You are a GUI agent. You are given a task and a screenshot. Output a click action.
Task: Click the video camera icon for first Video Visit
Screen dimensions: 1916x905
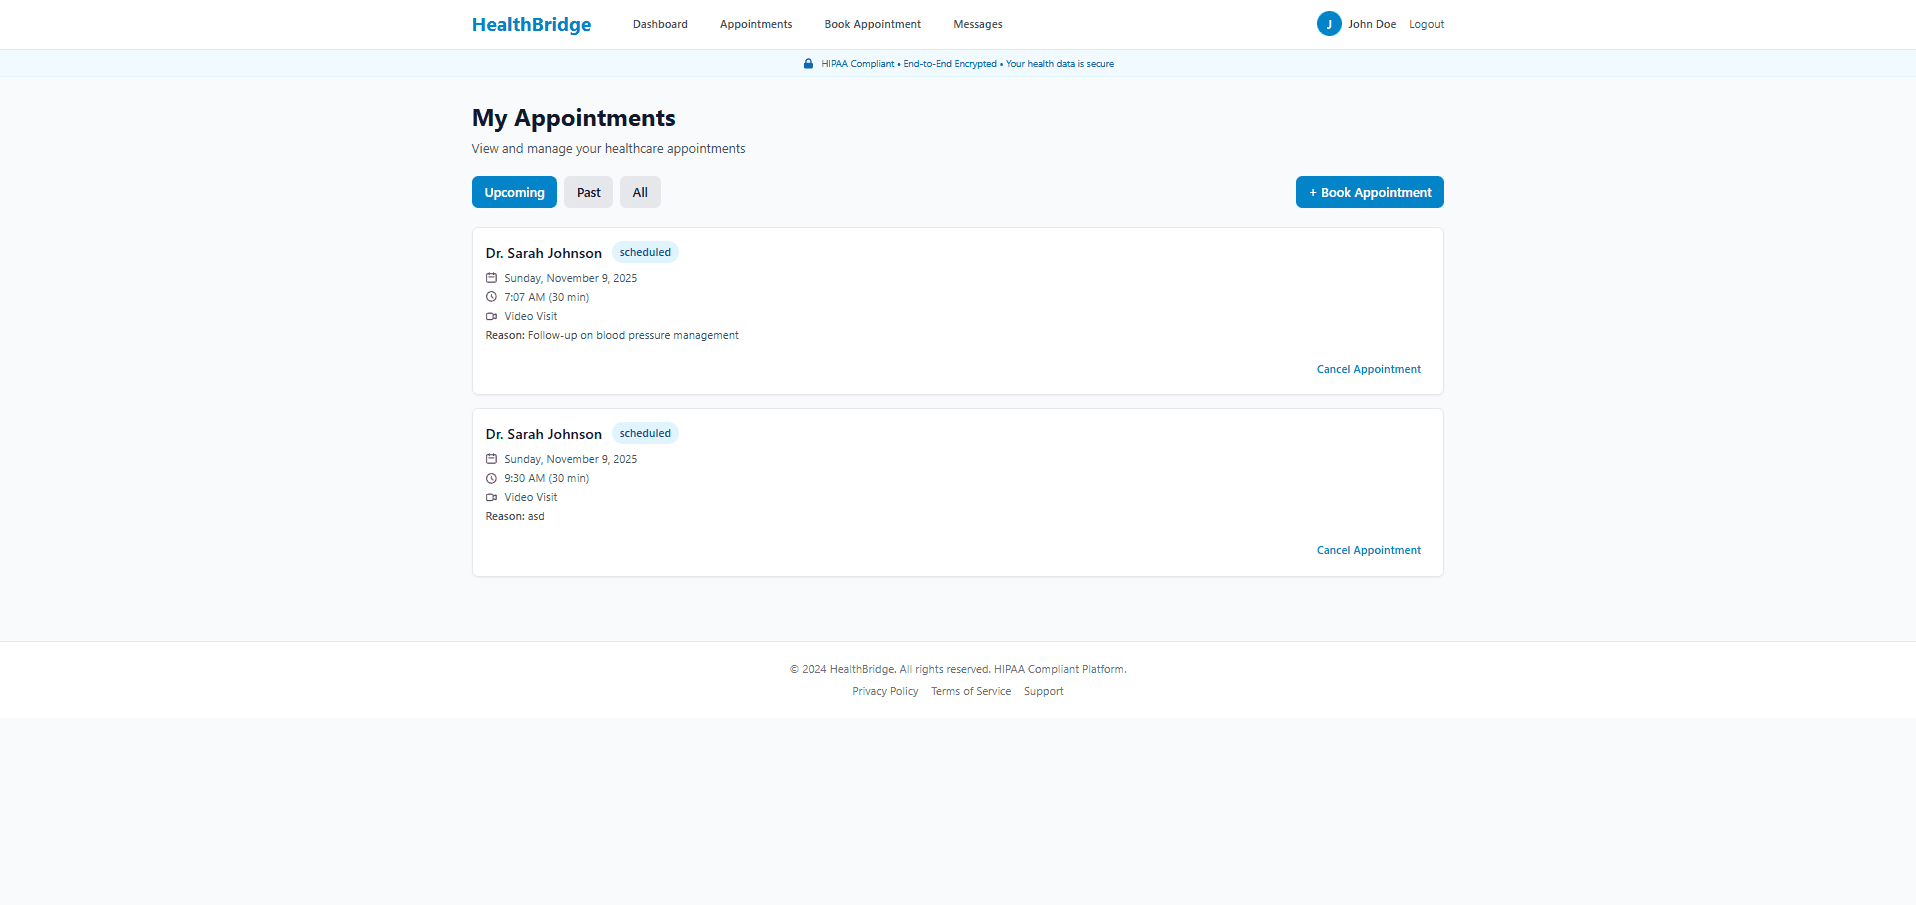(491, 315)
